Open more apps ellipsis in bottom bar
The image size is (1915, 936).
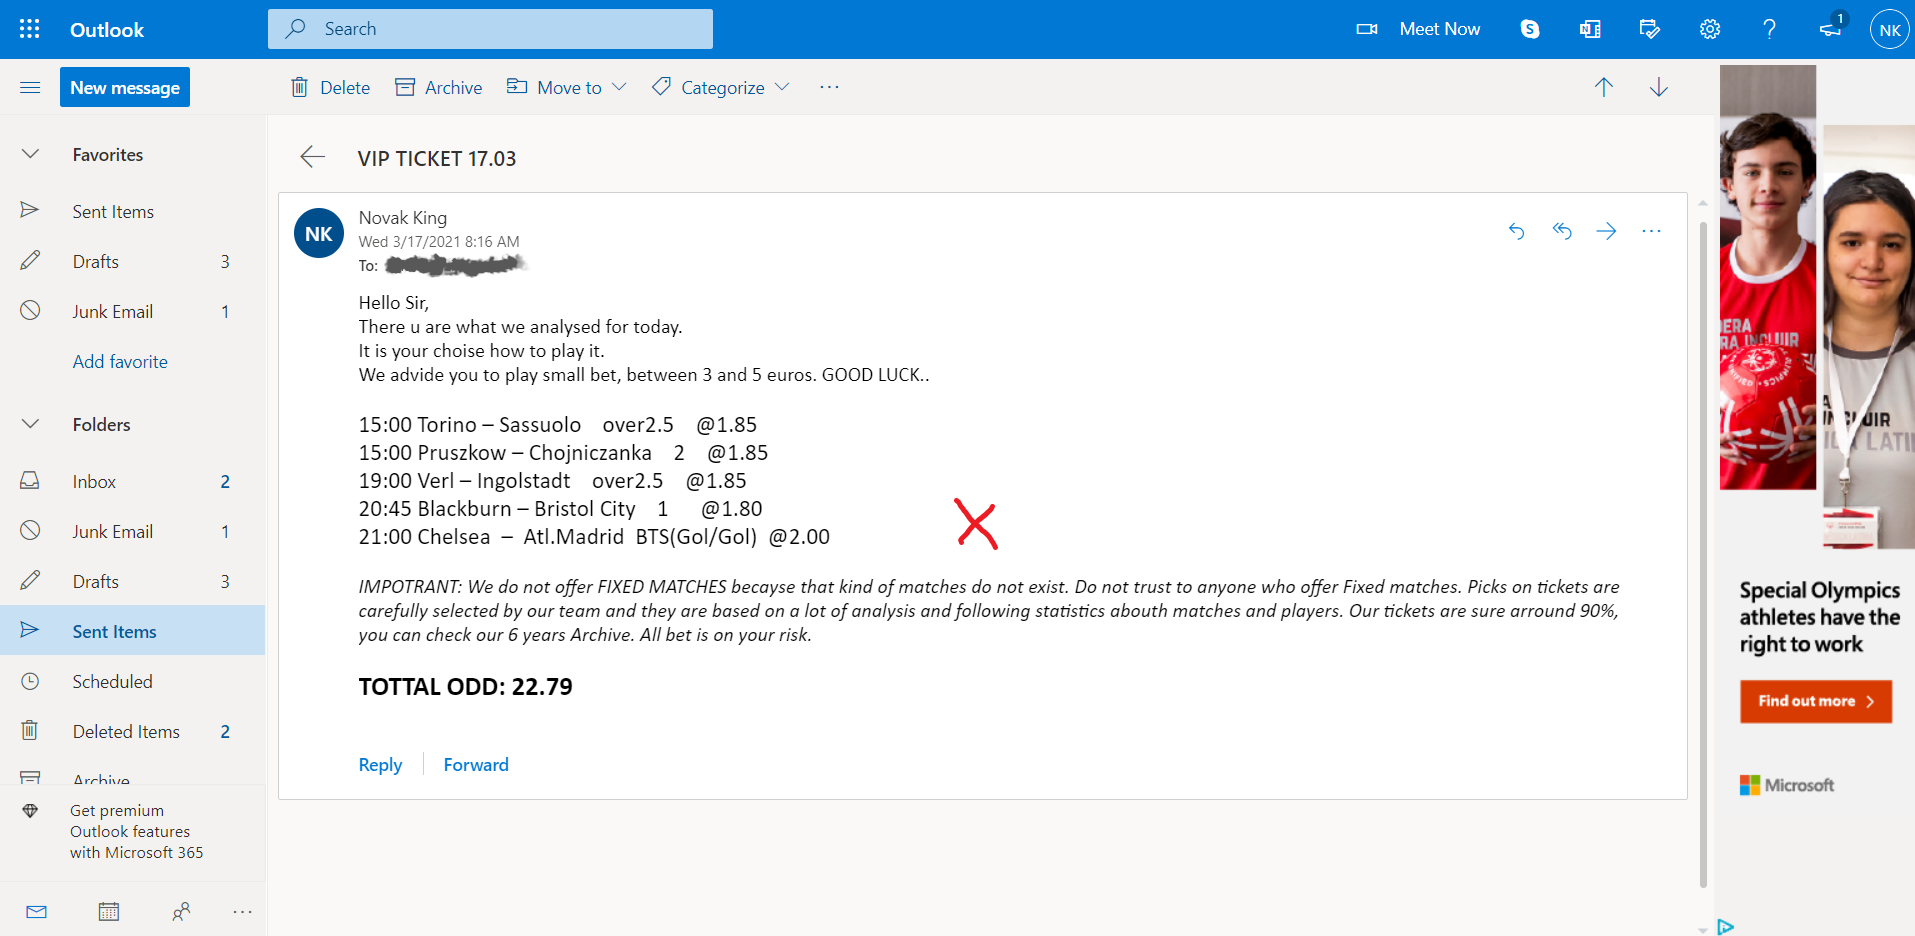243,911
